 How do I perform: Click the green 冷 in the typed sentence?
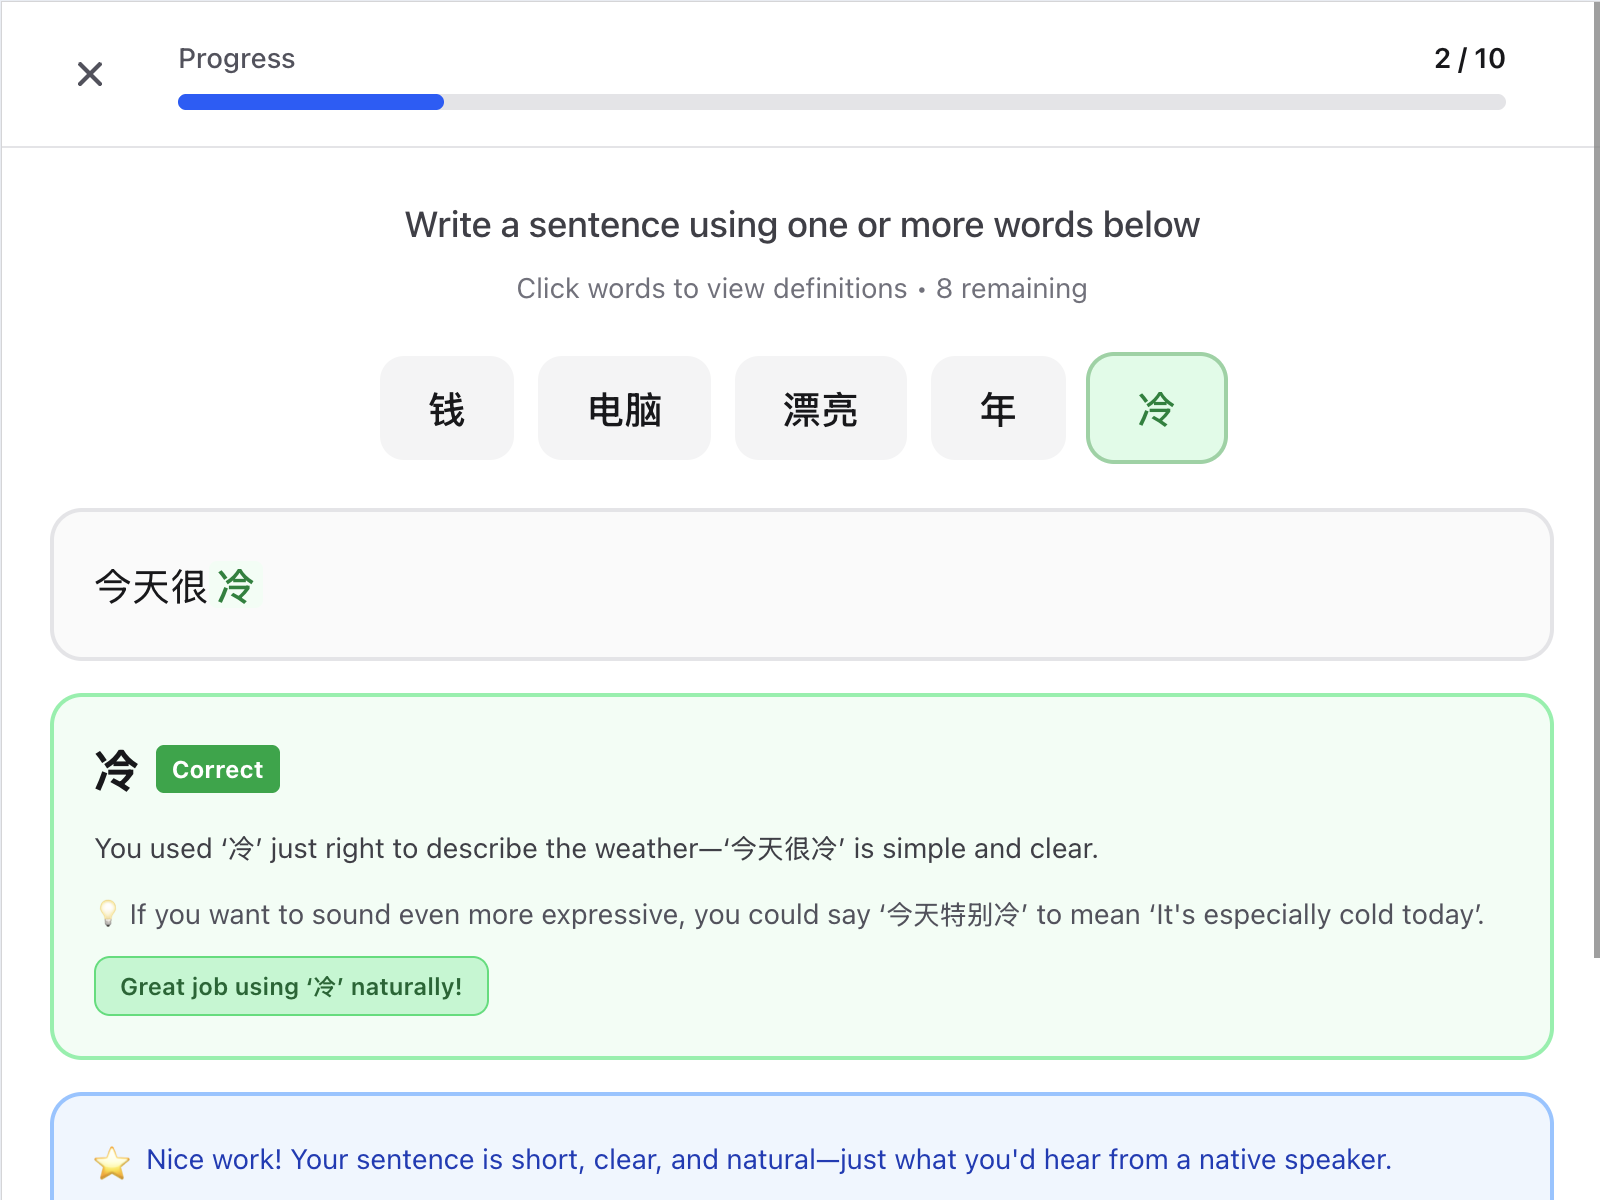coord(236,587)
